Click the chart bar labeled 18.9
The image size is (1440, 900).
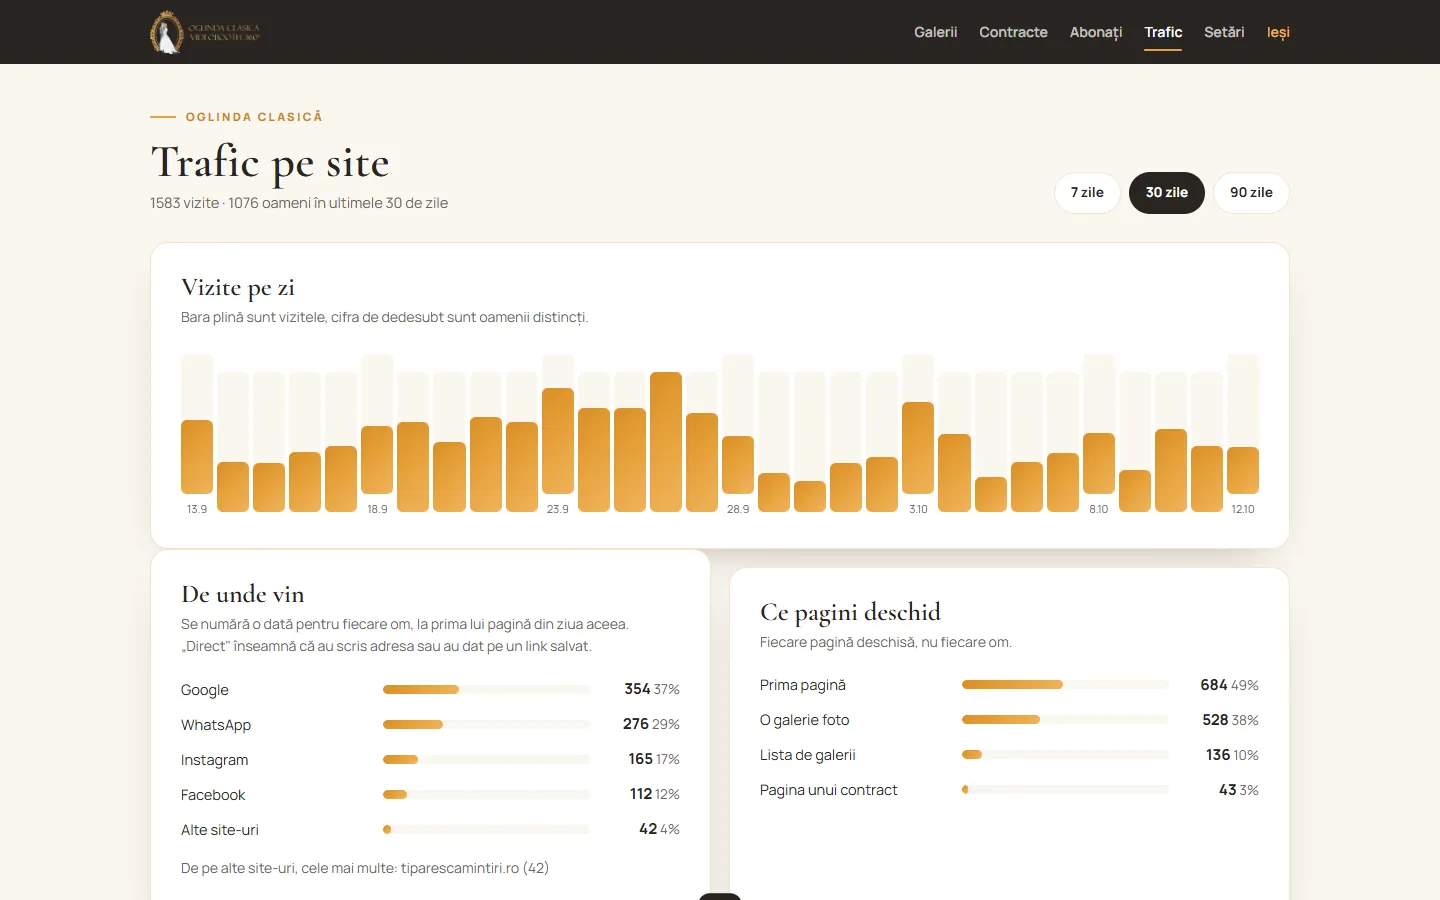point(377,460)
